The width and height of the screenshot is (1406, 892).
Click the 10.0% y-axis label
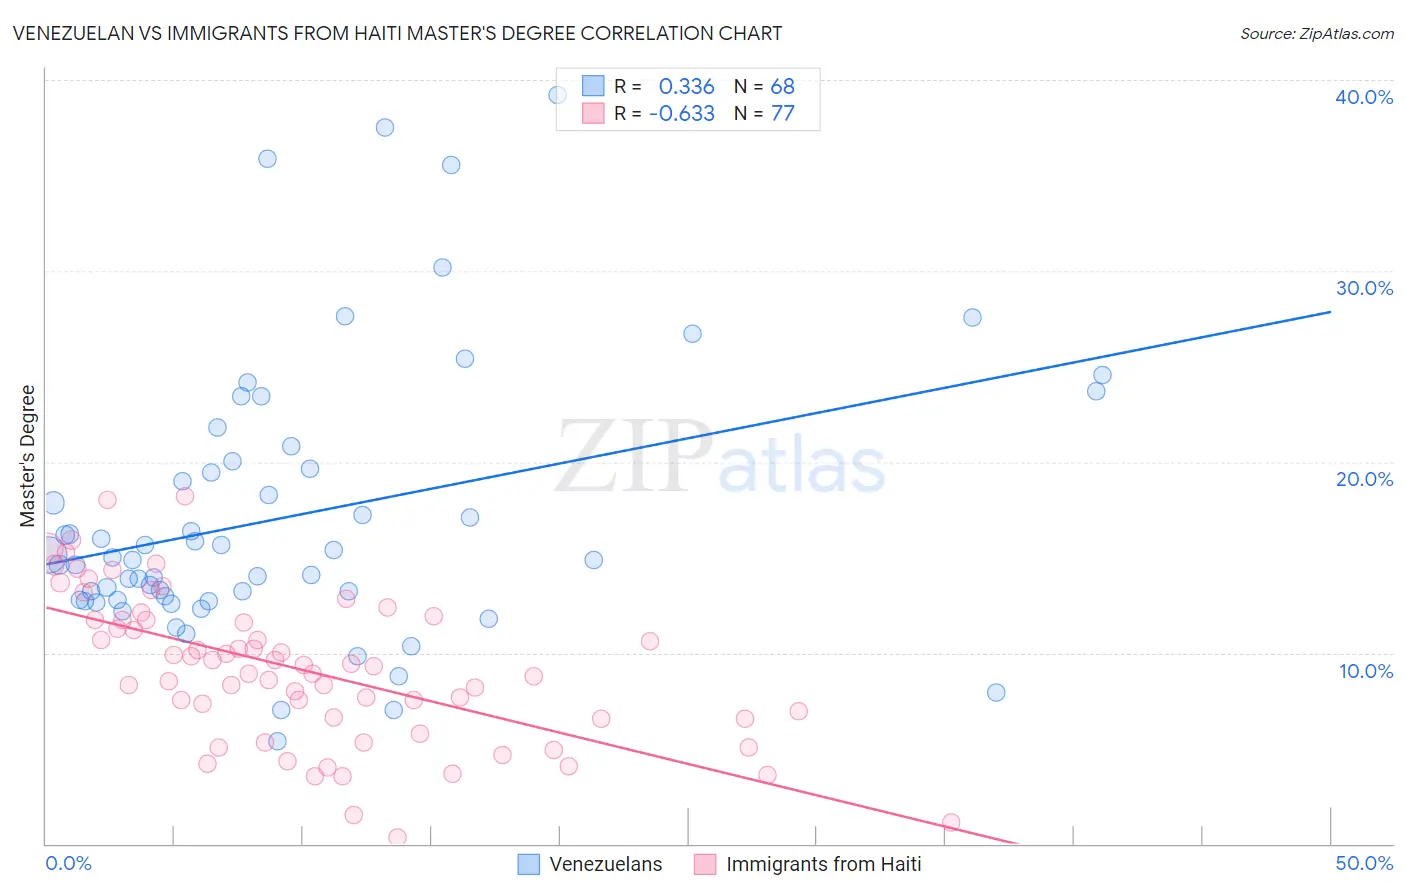(1366, 671)
